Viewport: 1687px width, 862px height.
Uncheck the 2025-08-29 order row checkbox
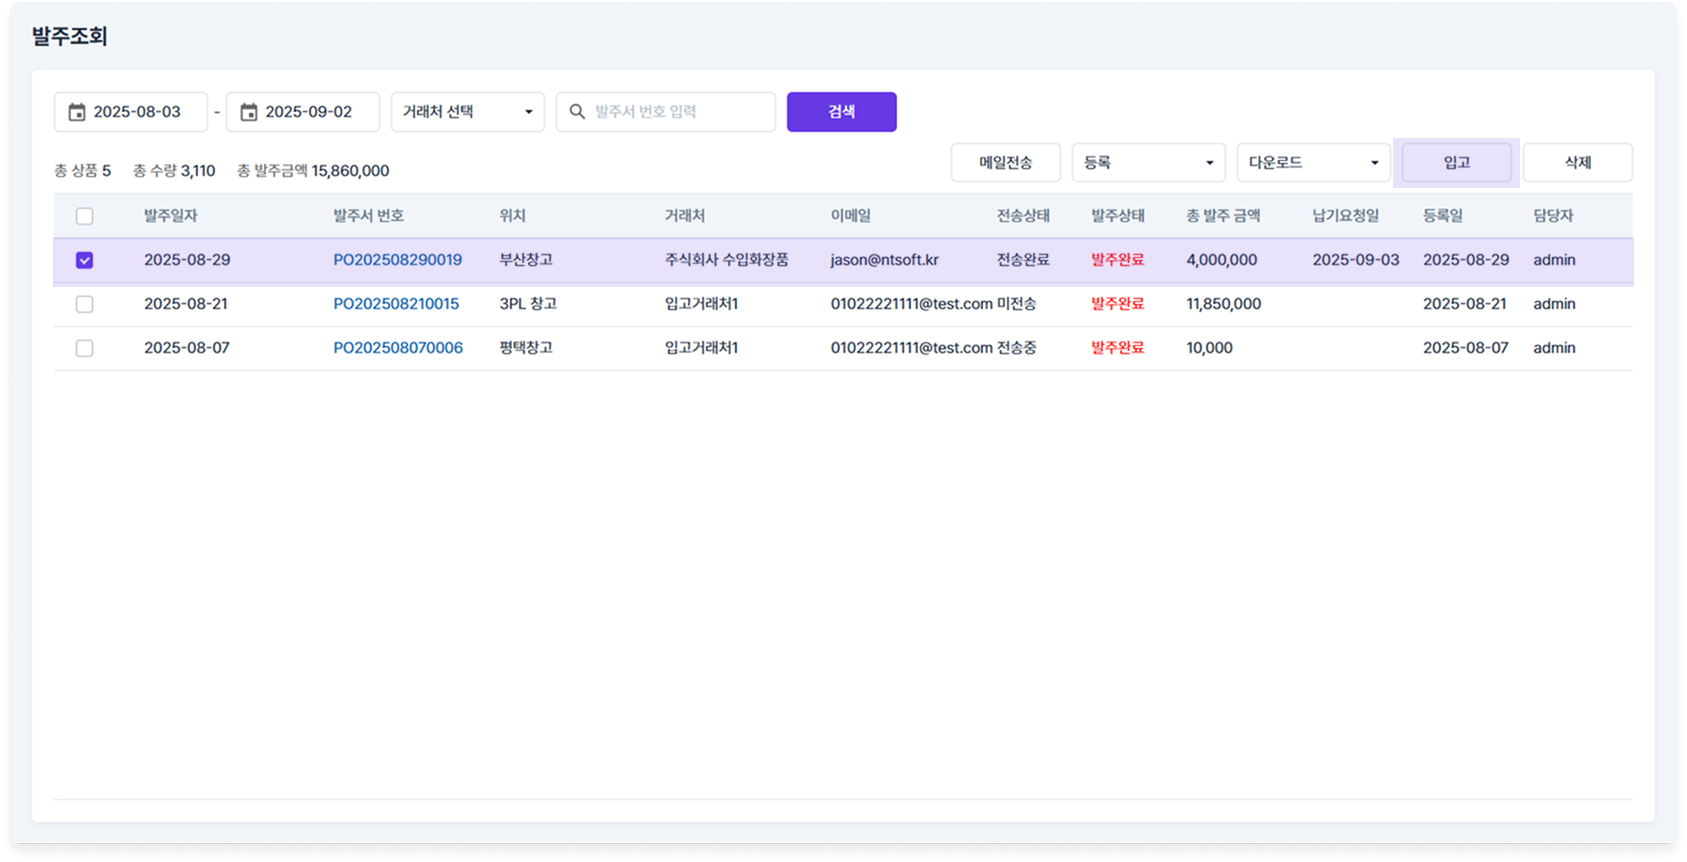(x=85, y=260)
